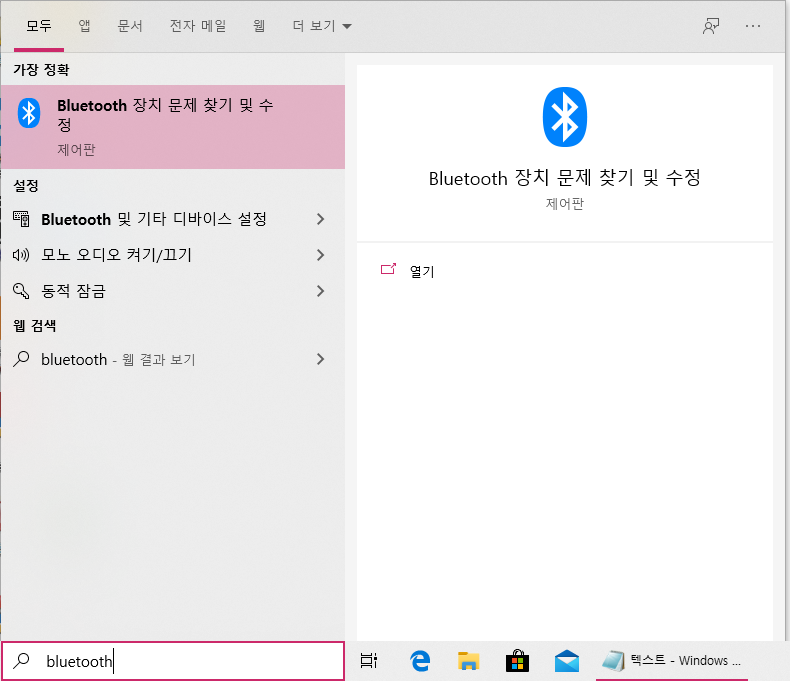
Task: Open Microsoft Store from the taskbar
Action: click(517, 660)
